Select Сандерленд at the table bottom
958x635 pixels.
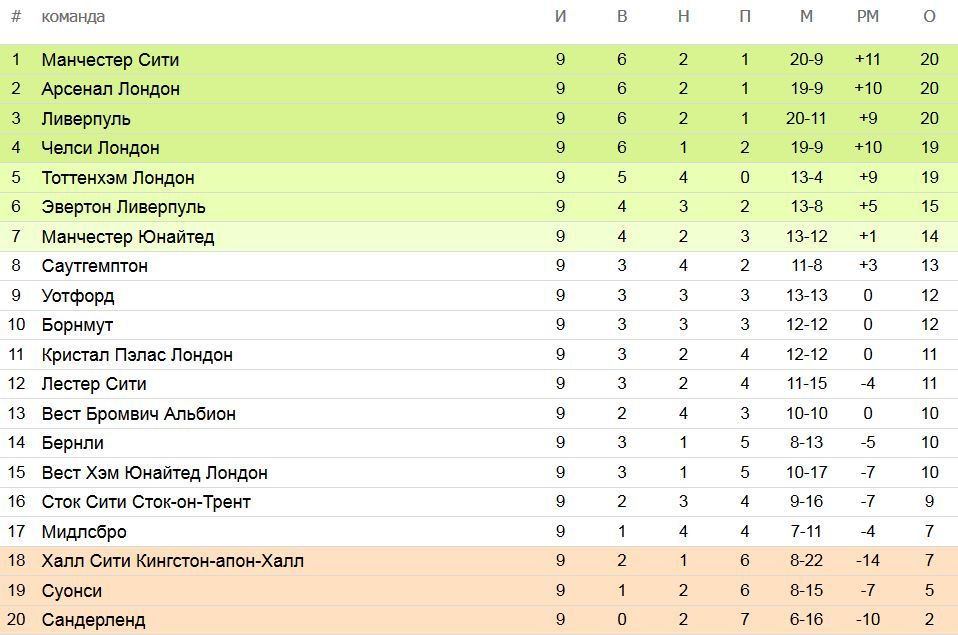click(x=93, y=620)
